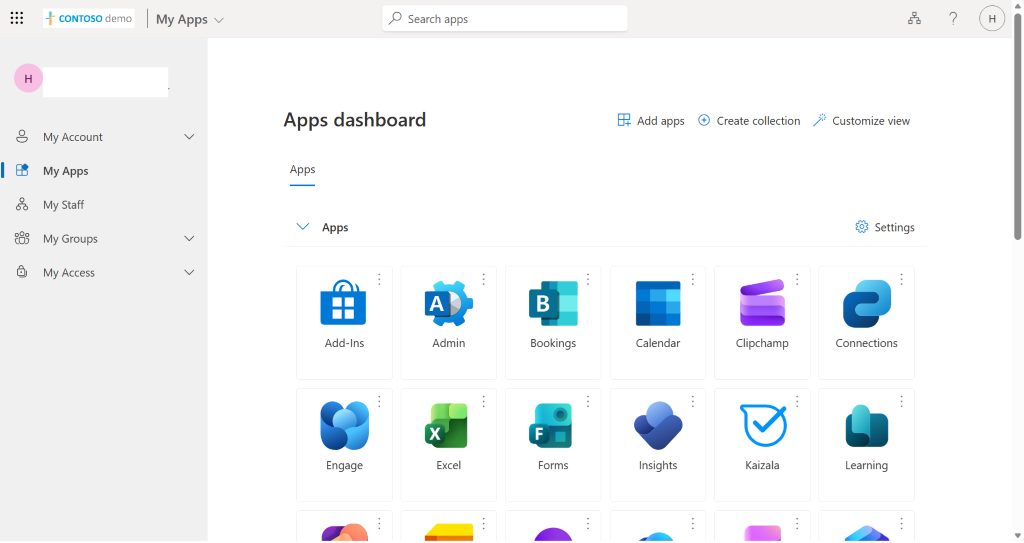Open more options for Add-Ins tile
Image resolution: width=1024 pixels, height=543 pixels.
coord(379,279)
